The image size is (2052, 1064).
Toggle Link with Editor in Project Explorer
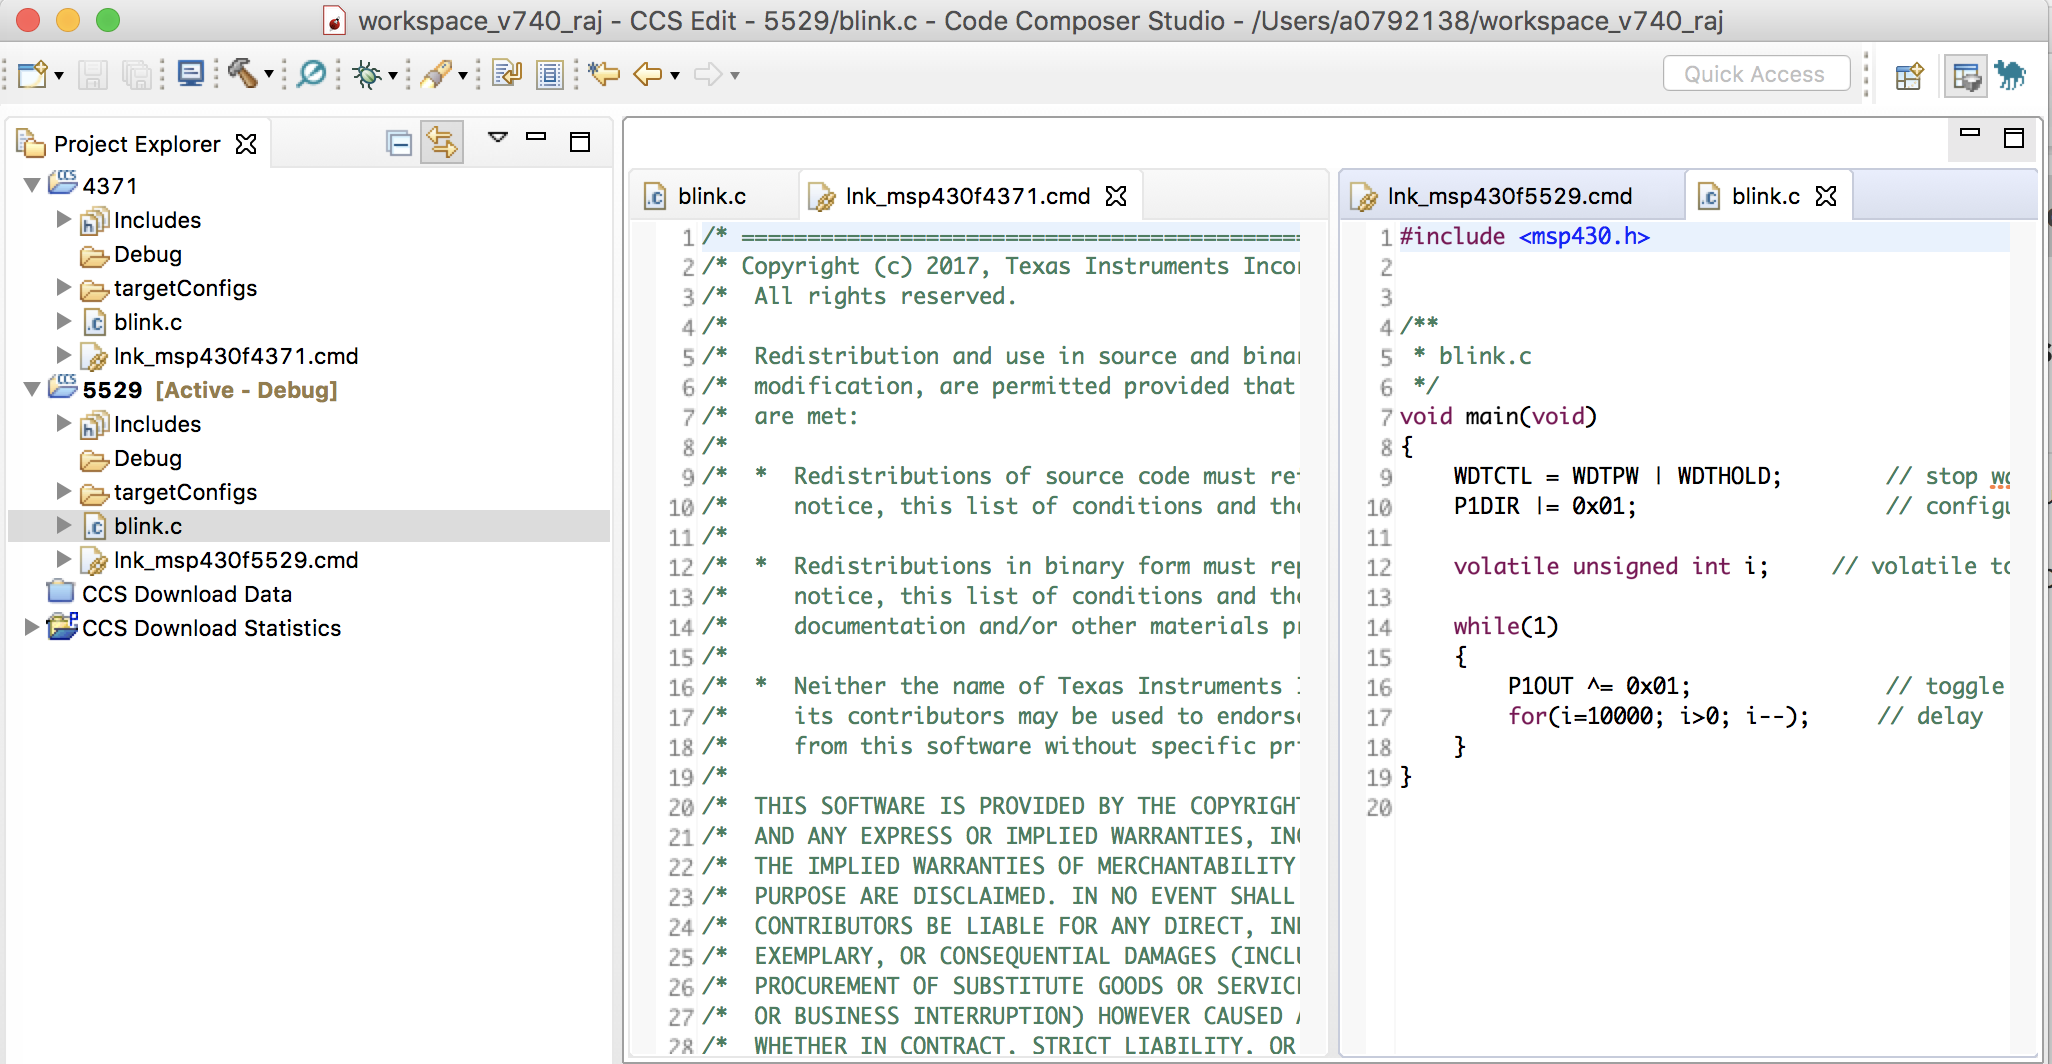click(x=442, y=142)
